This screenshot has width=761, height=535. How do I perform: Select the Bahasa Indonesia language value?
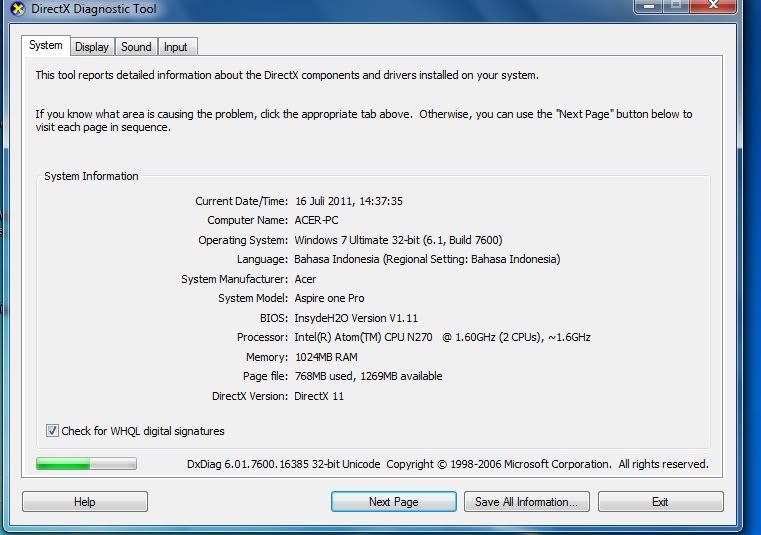427,259
